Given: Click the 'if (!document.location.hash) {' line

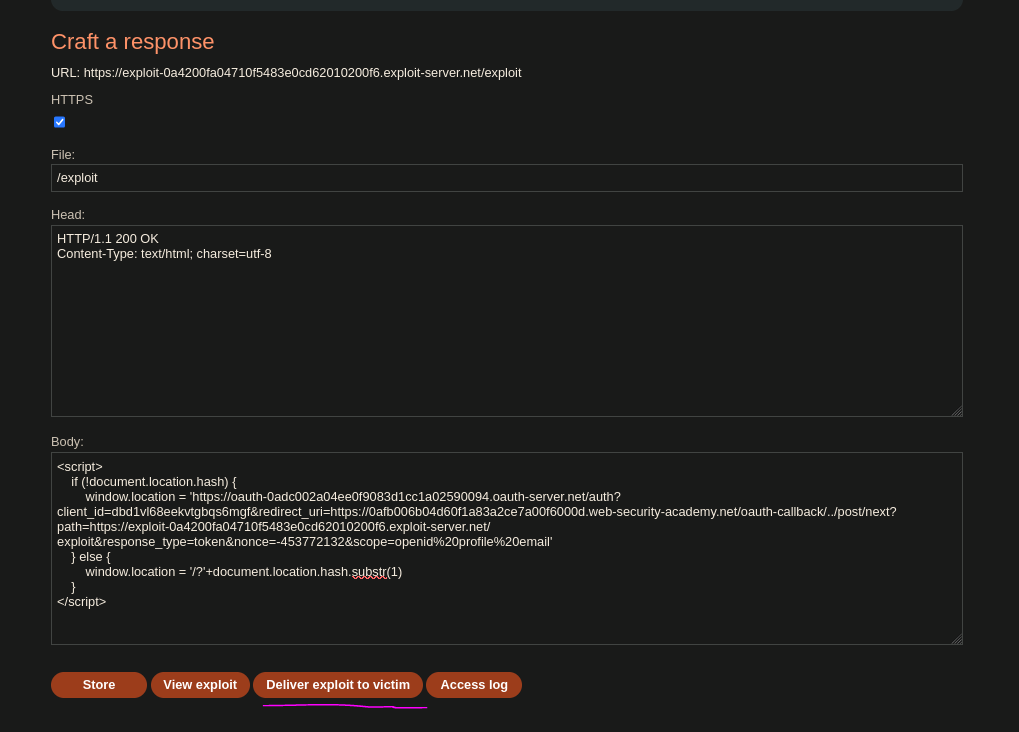Looking at the screenshot, I should tap(154, 482).
